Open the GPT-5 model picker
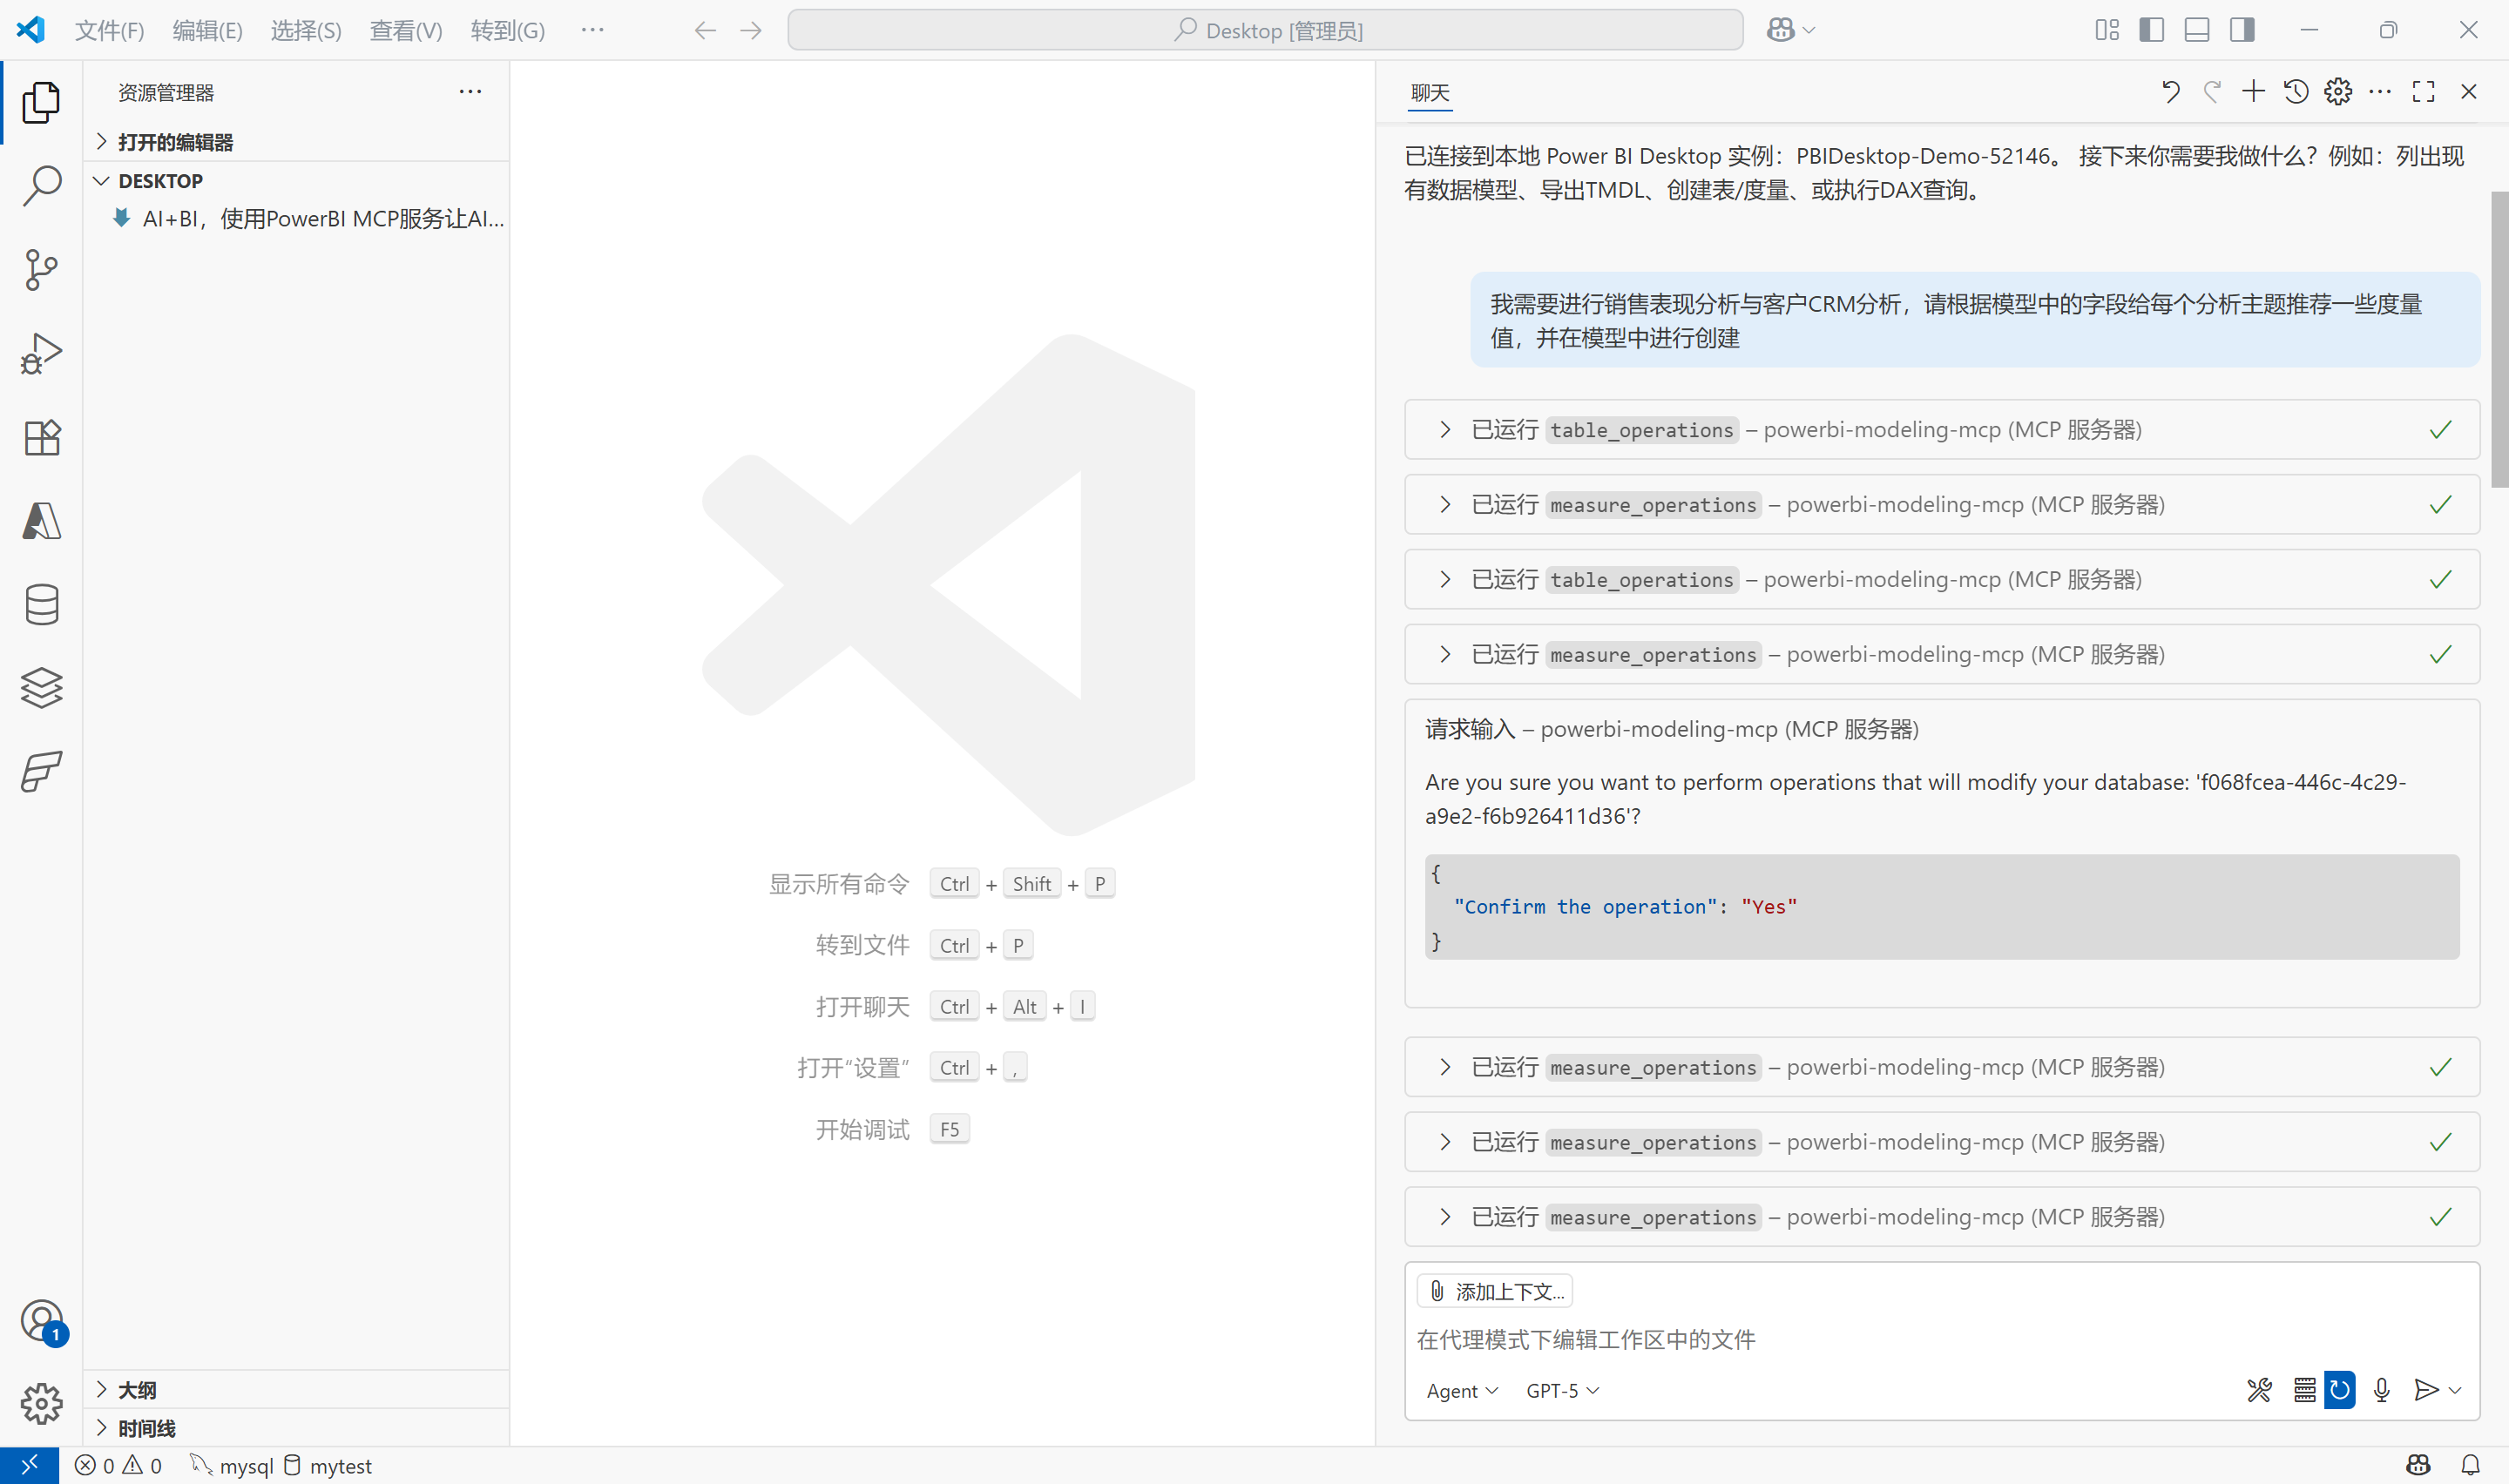Viewport: 2509px width, 1484px height. pyautogui.click(x=1562, y=1391)
